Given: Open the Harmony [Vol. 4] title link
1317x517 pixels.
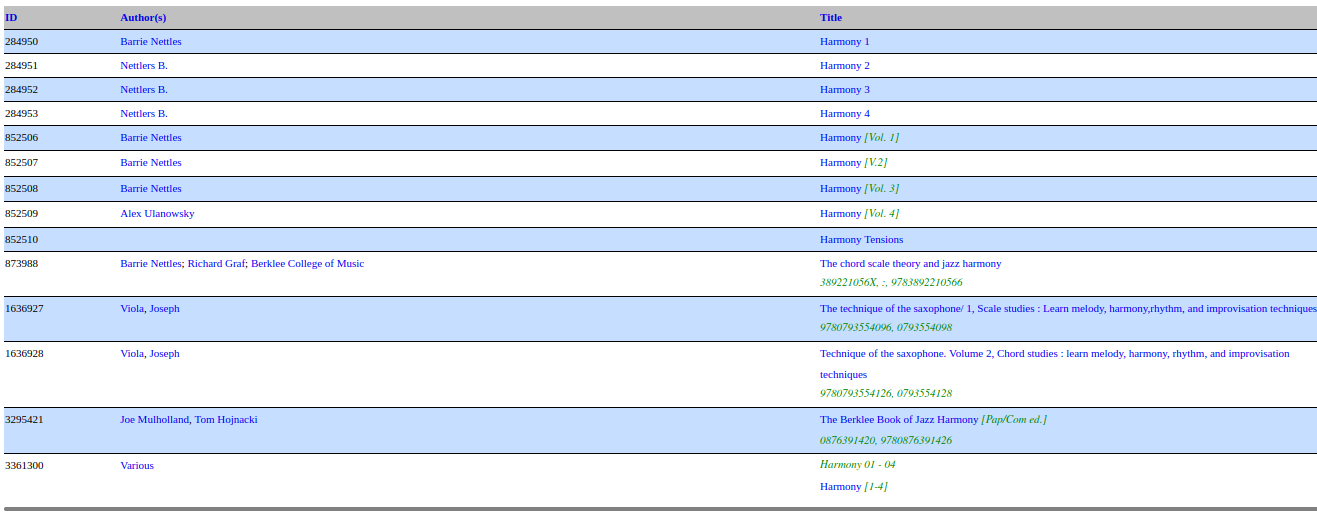Looking at the screenshot, I should (859, 213).
